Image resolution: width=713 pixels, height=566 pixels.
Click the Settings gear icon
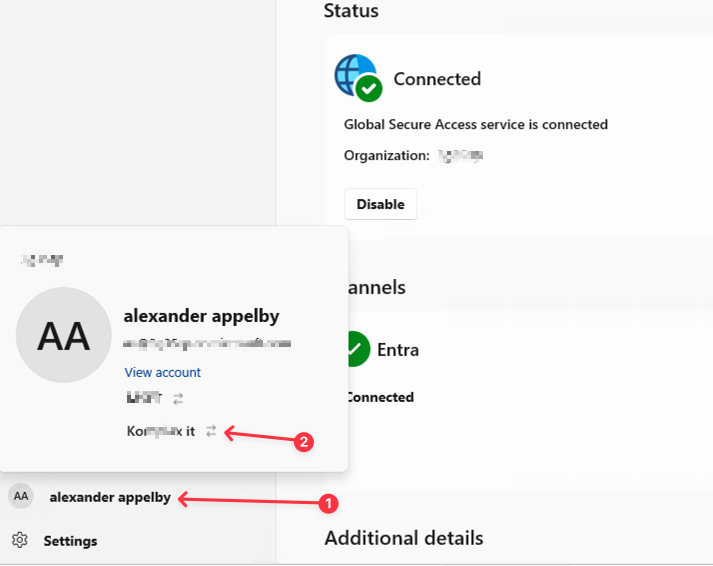click(20, 540)
